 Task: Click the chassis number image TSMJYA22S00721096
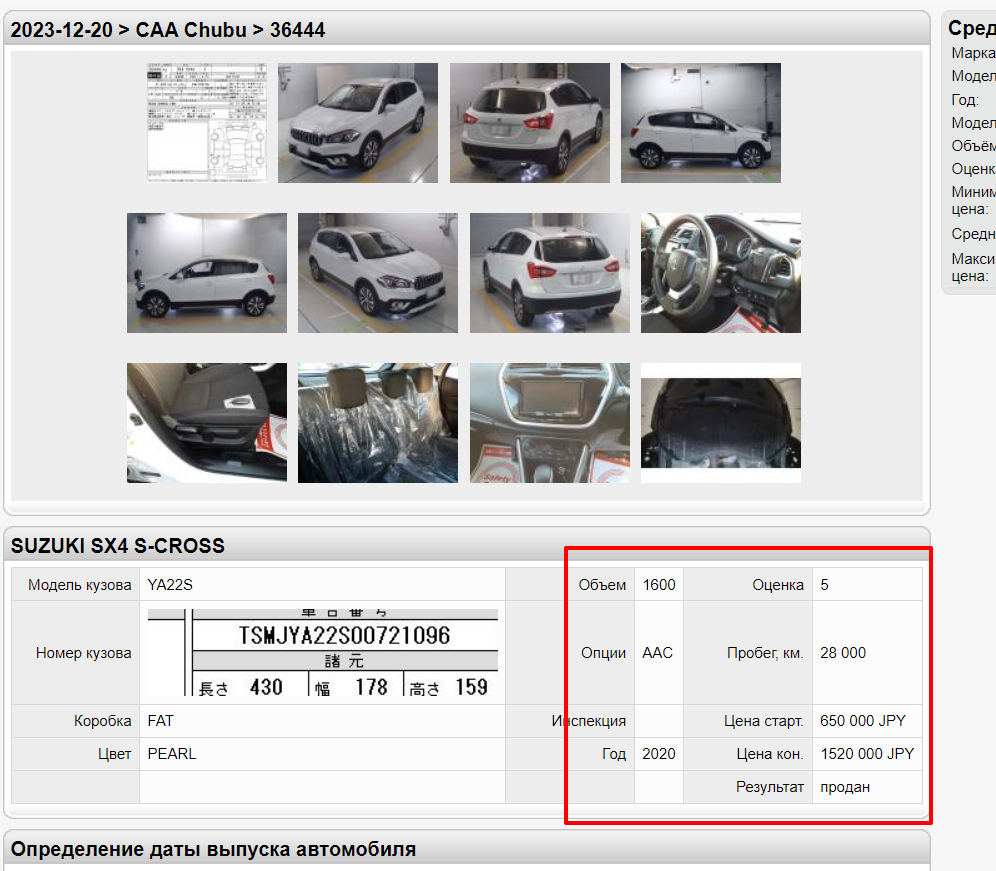click(x=323, y=652)
